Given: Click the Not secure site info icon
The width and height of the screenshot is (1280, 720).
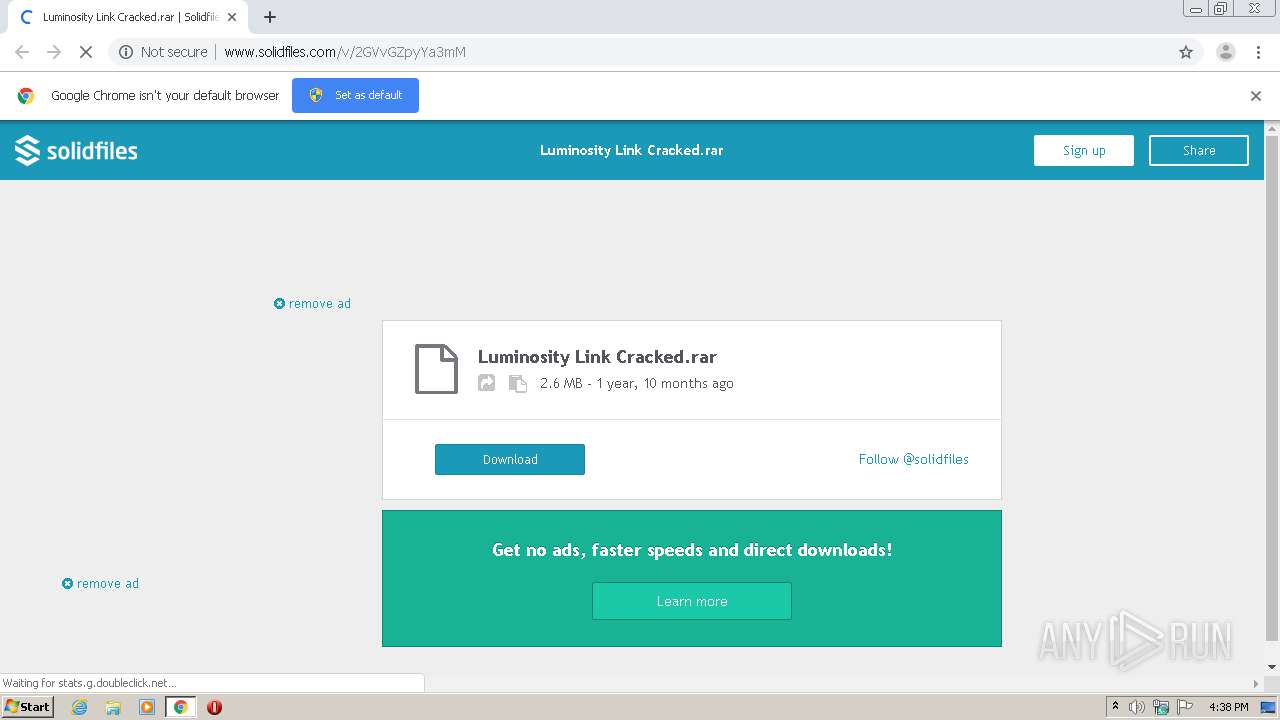Looking at the screenshot, I should [x=126, y=52].
